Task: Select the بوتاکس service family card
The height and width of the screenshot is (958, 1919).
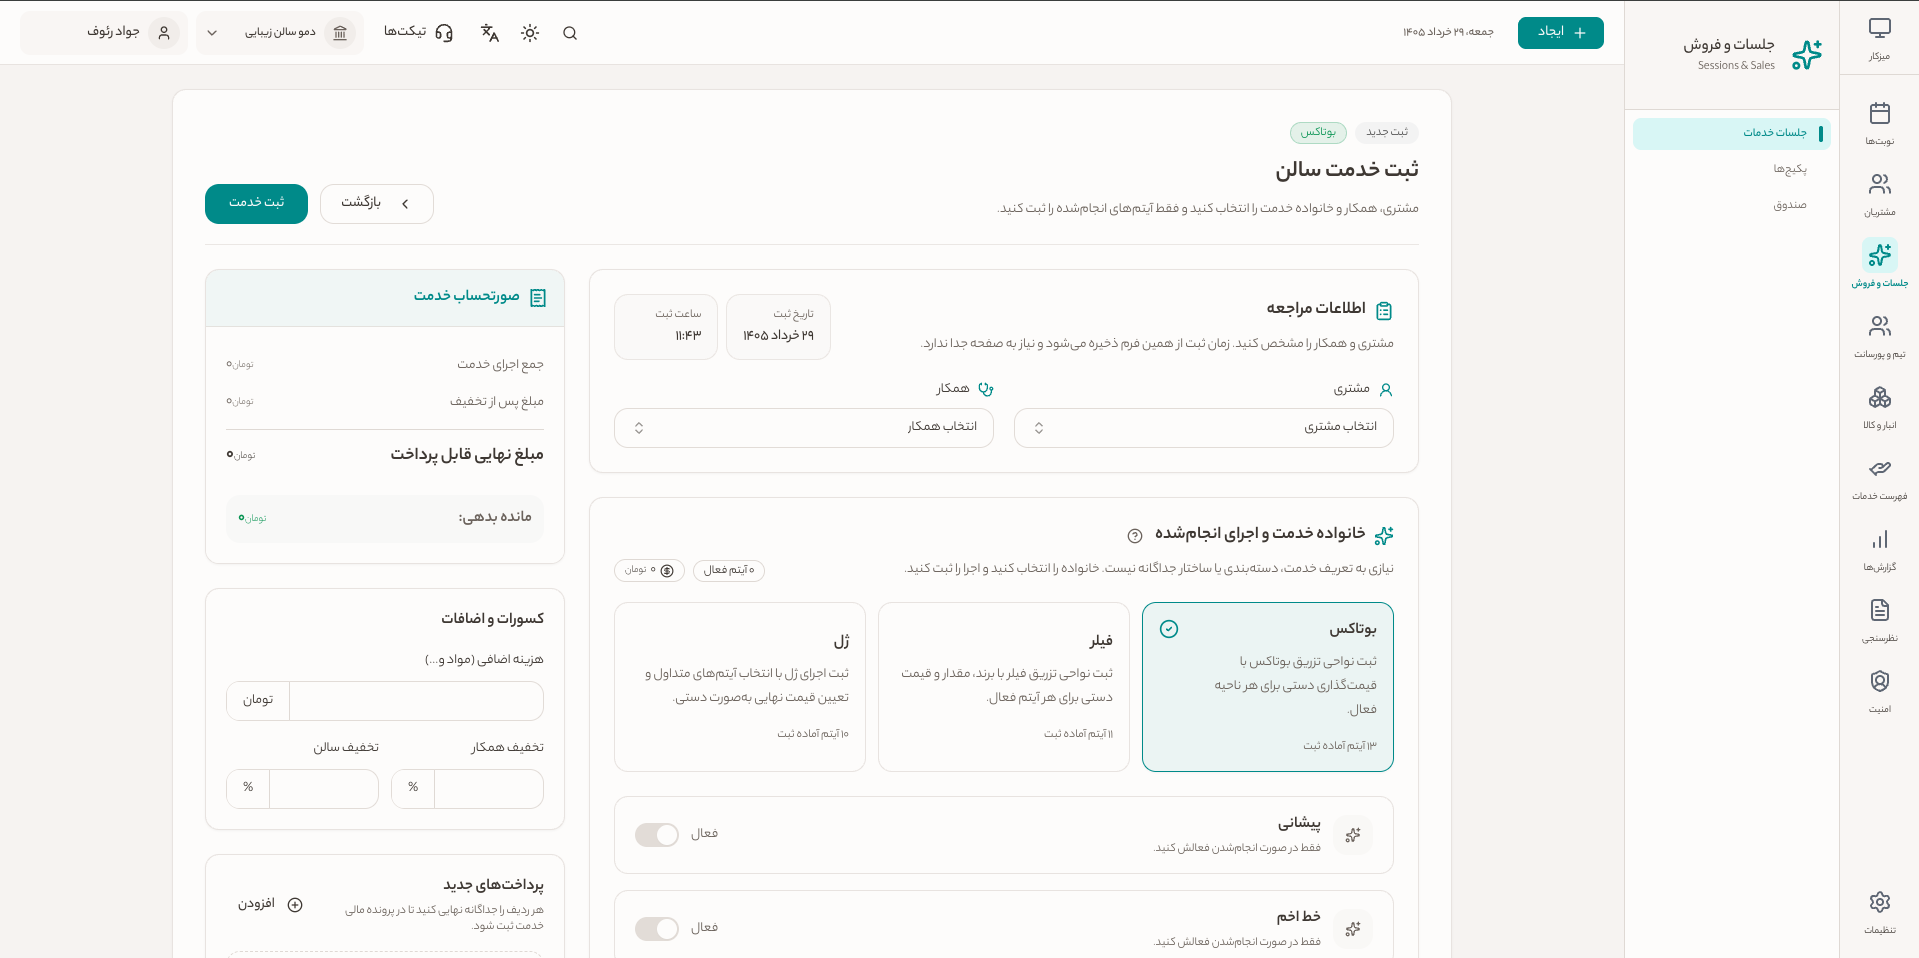Action: click(1267, 687)
